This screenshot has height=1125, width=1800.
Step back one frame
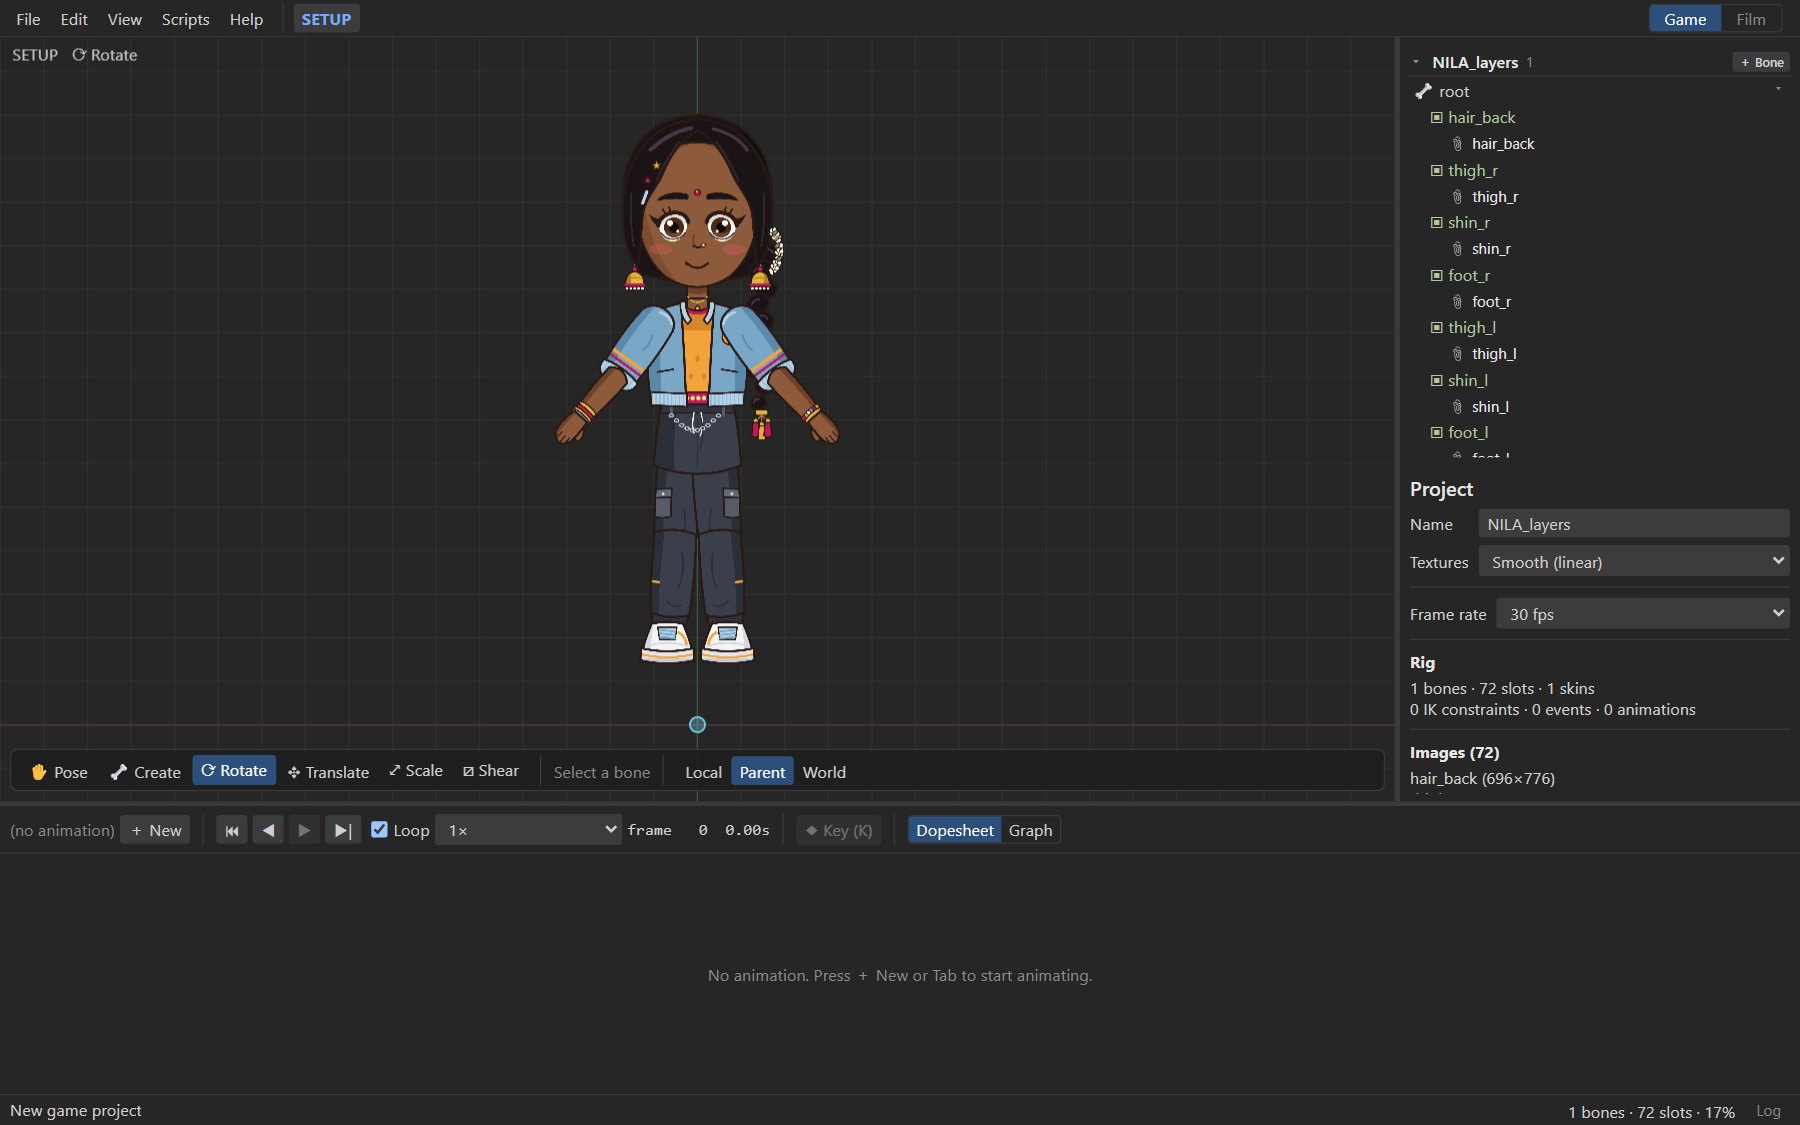click(268, 830)
